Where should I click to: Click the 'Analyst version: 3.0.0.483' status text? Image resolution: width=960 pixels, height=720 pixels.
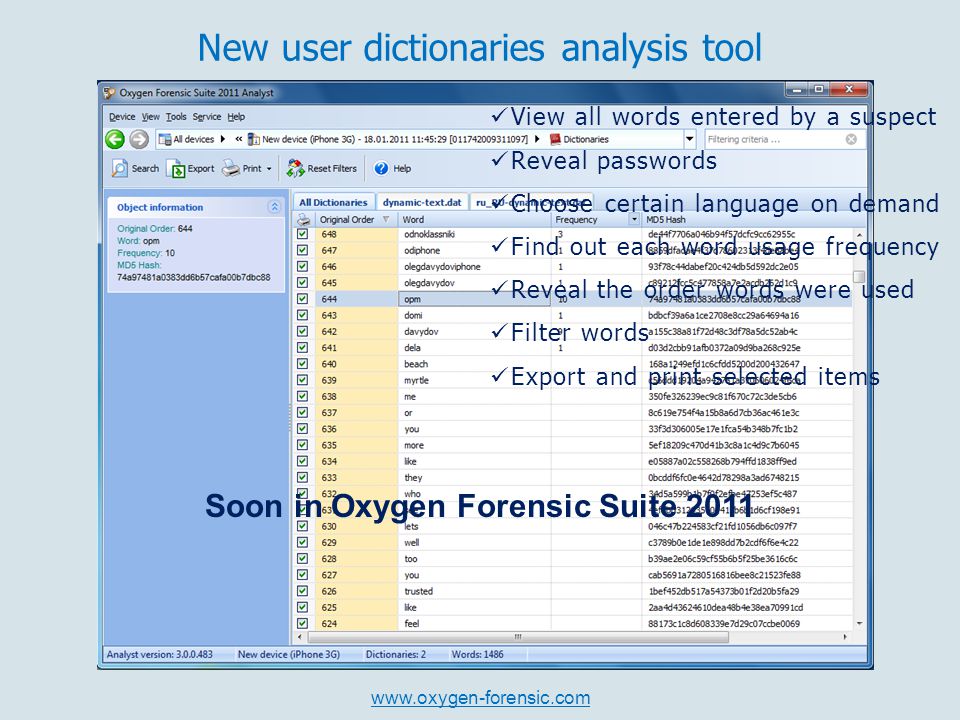click(160, 654)
